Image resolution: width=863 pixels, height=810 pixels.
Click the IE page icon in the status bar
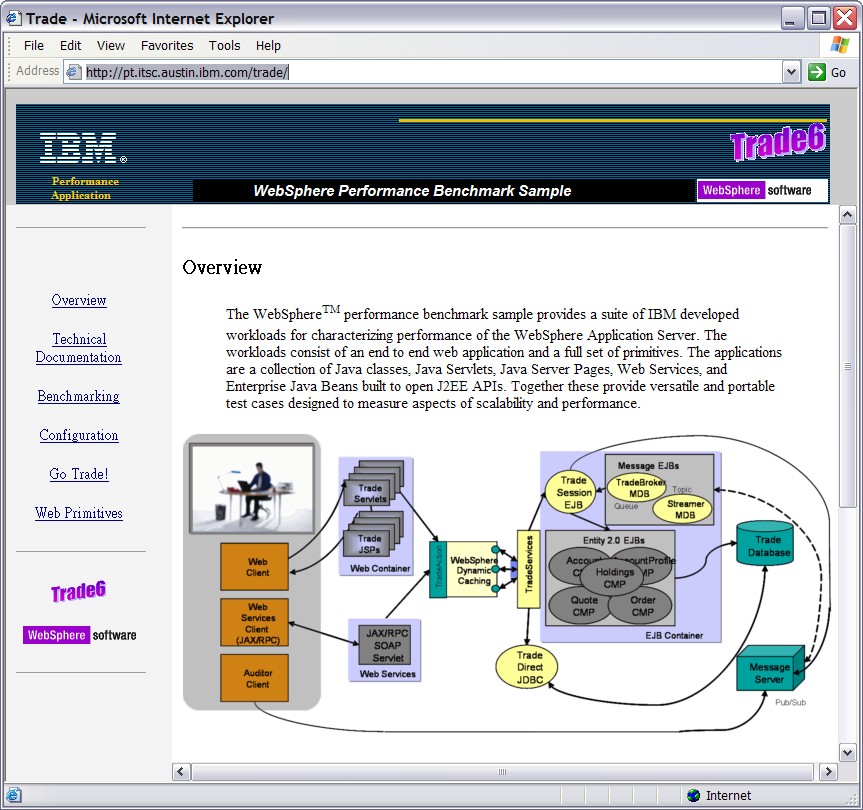(x=14, y=795)
